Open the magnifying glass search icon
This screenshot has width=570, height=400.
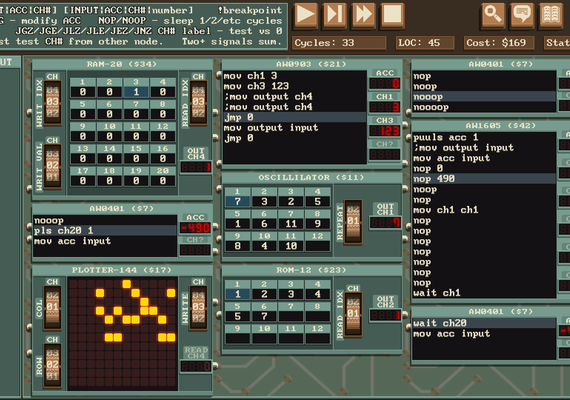click(493, 15)
